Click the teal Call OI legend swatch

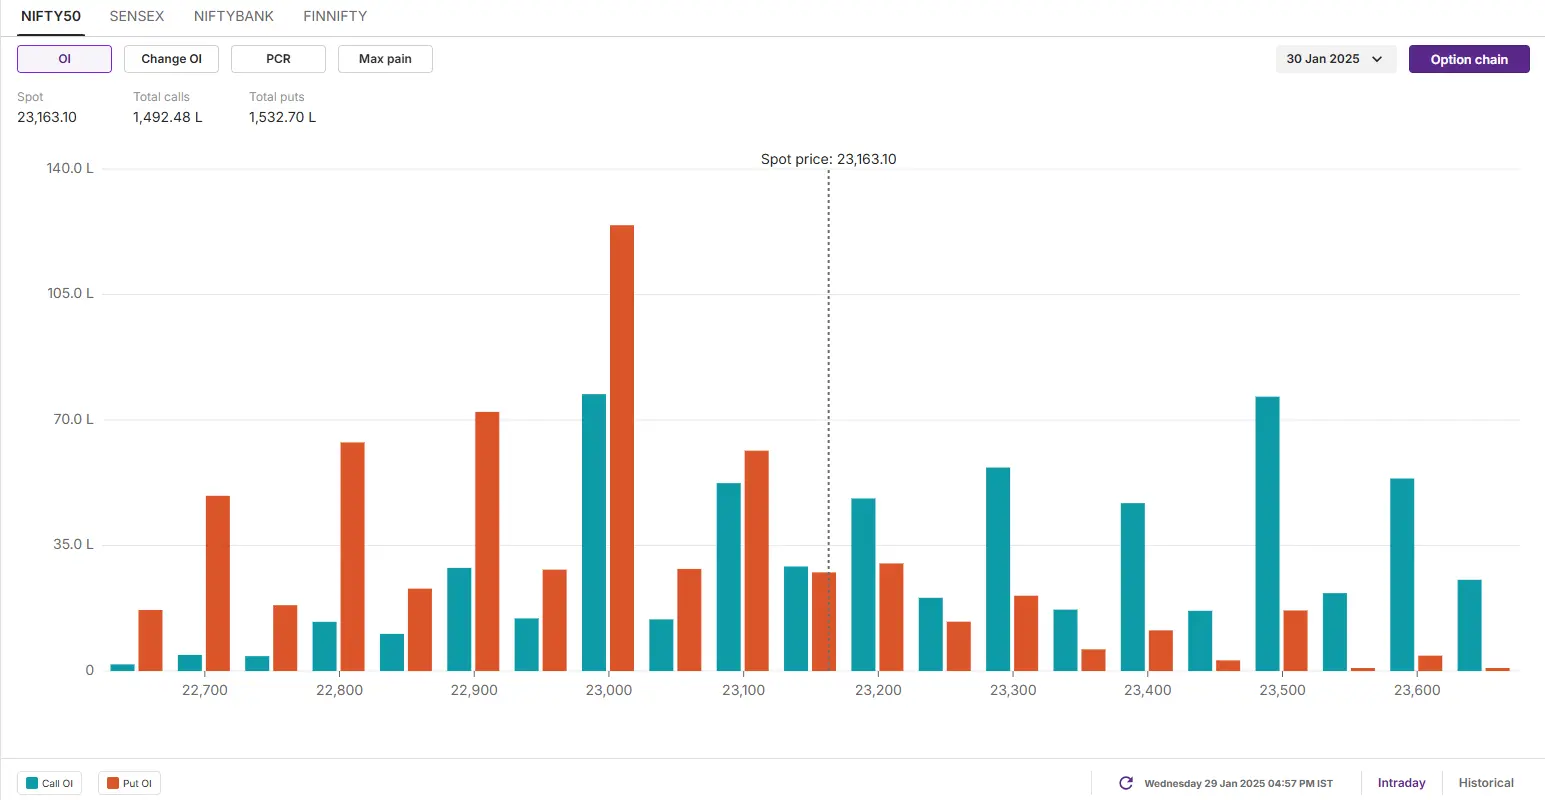[x=32, y=783]
